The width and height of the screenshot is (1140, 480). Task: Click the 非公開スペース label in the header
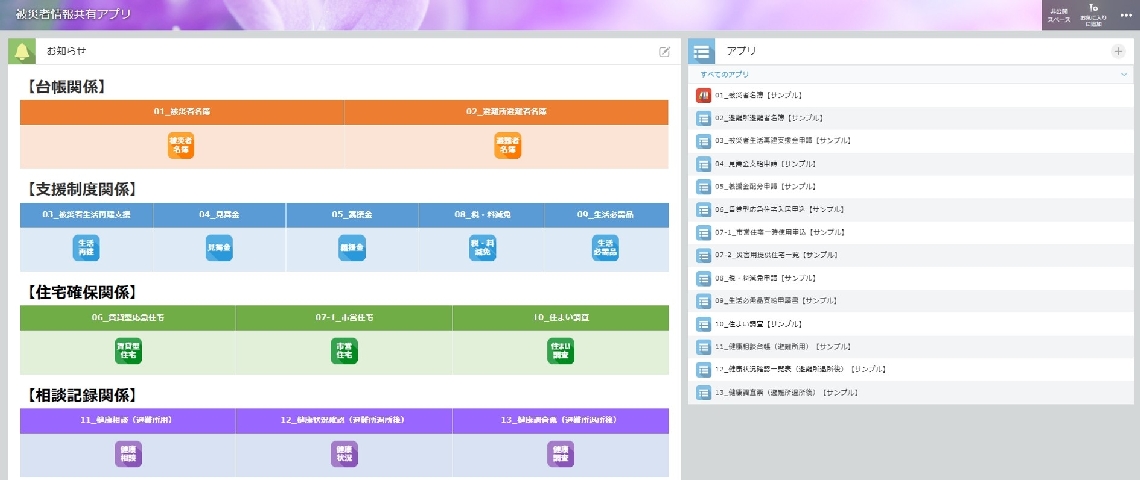click(1060, 14)
